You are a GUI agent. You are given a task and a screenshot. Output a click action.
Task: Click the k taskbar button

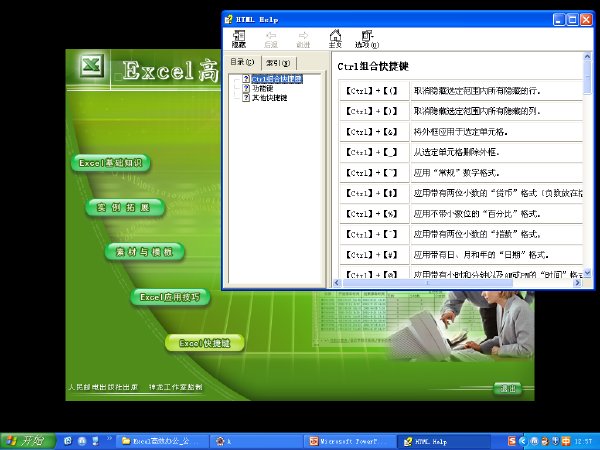256,441
